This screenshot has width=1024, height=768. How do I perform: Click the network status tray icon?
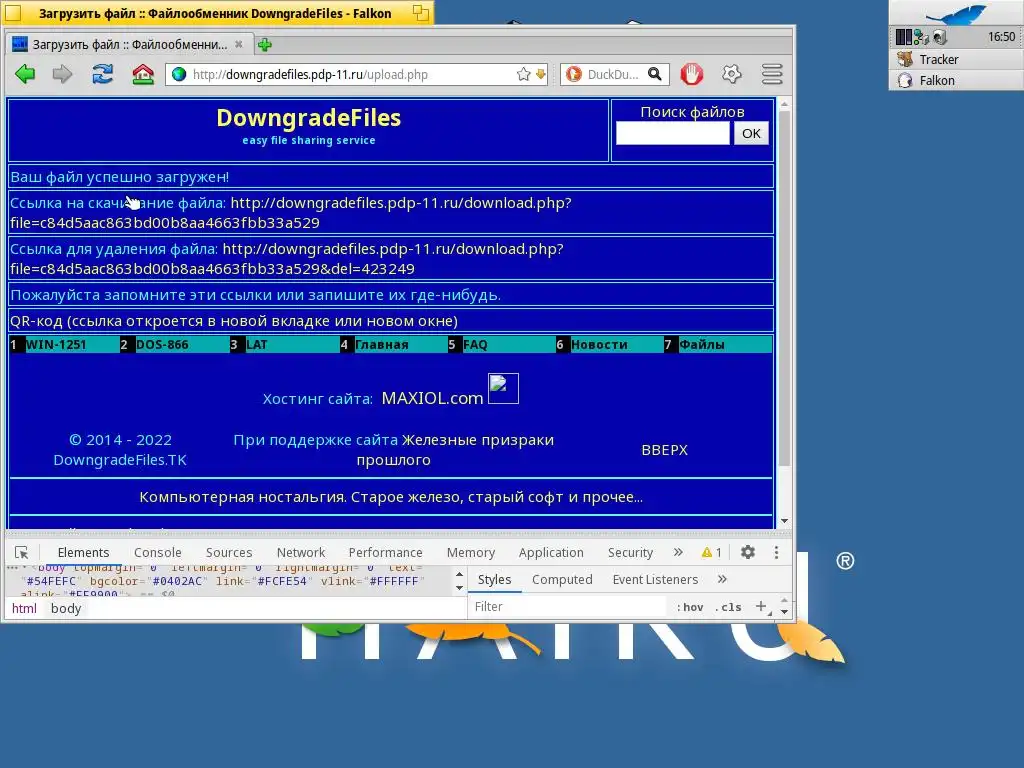tap(921, 37)
